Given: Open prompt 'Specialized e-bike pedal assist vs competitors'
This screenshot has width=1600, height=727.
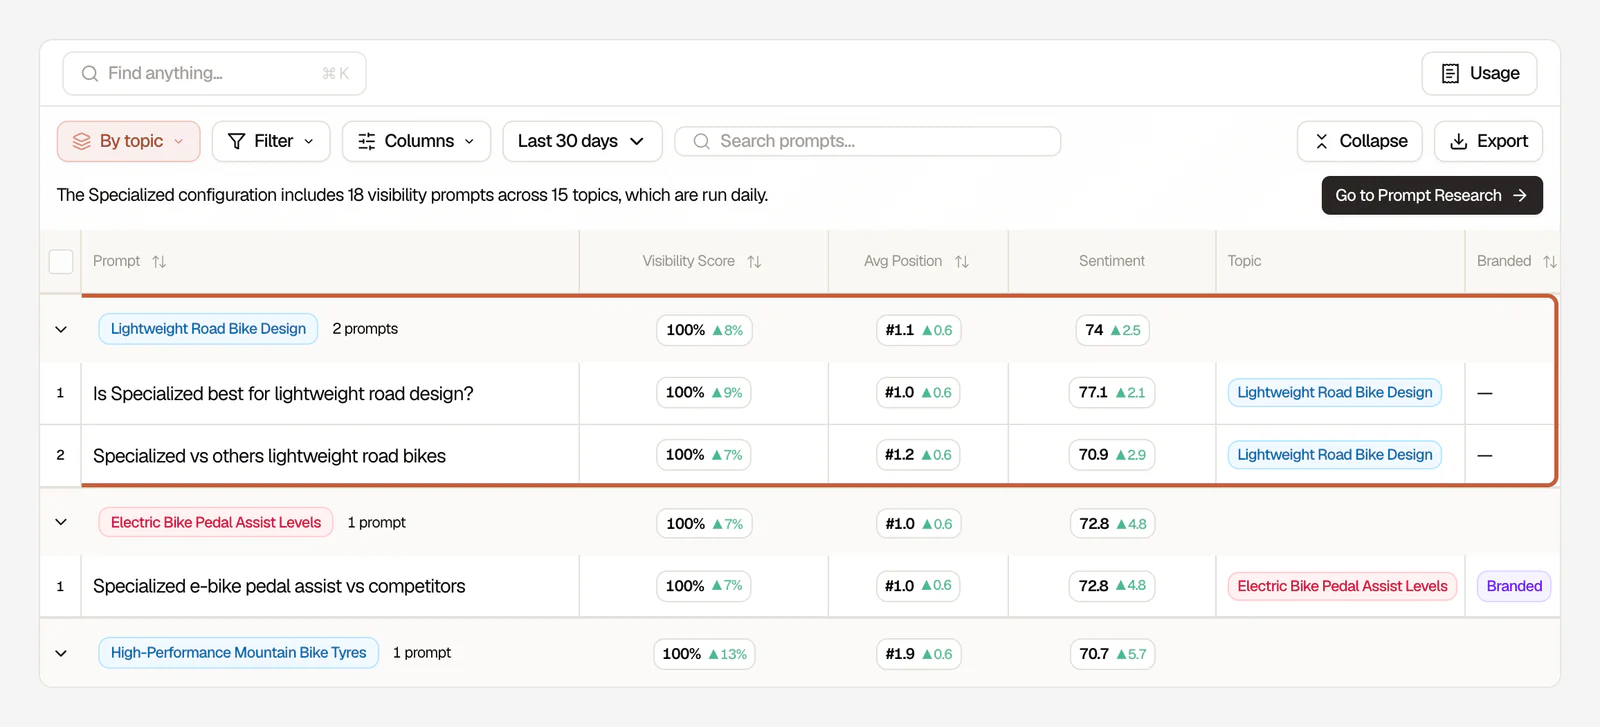Looking at the screenshot, I should tap(279, 586).
